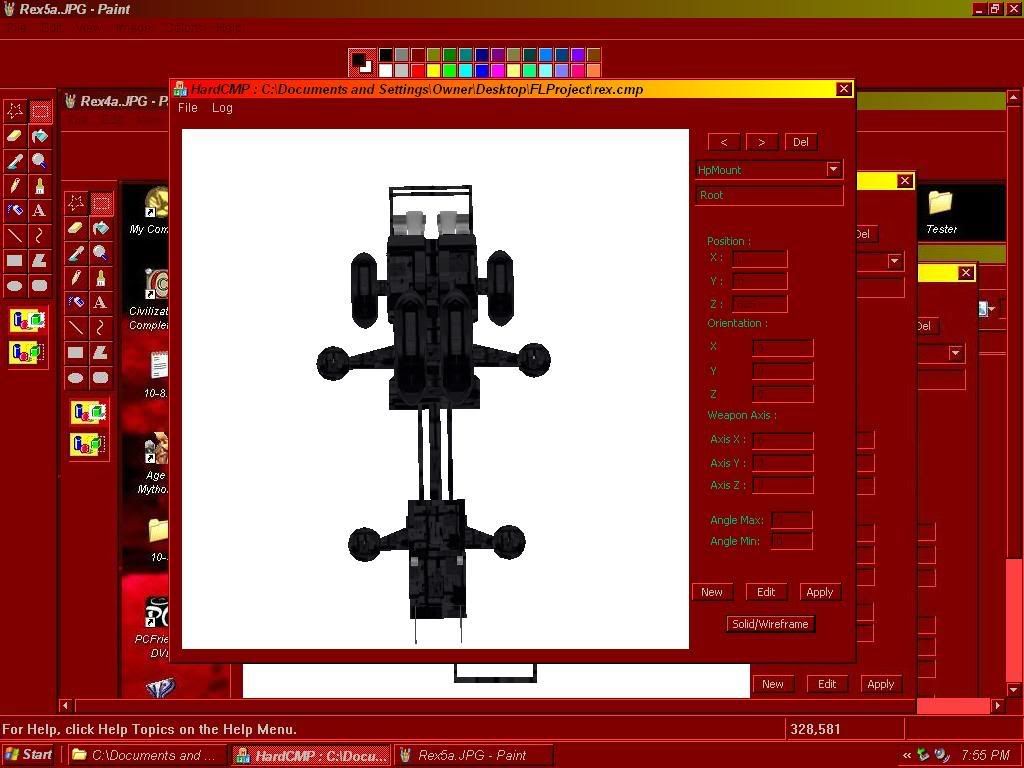Open the Log menu in HardCMP

tap(222, 108)
